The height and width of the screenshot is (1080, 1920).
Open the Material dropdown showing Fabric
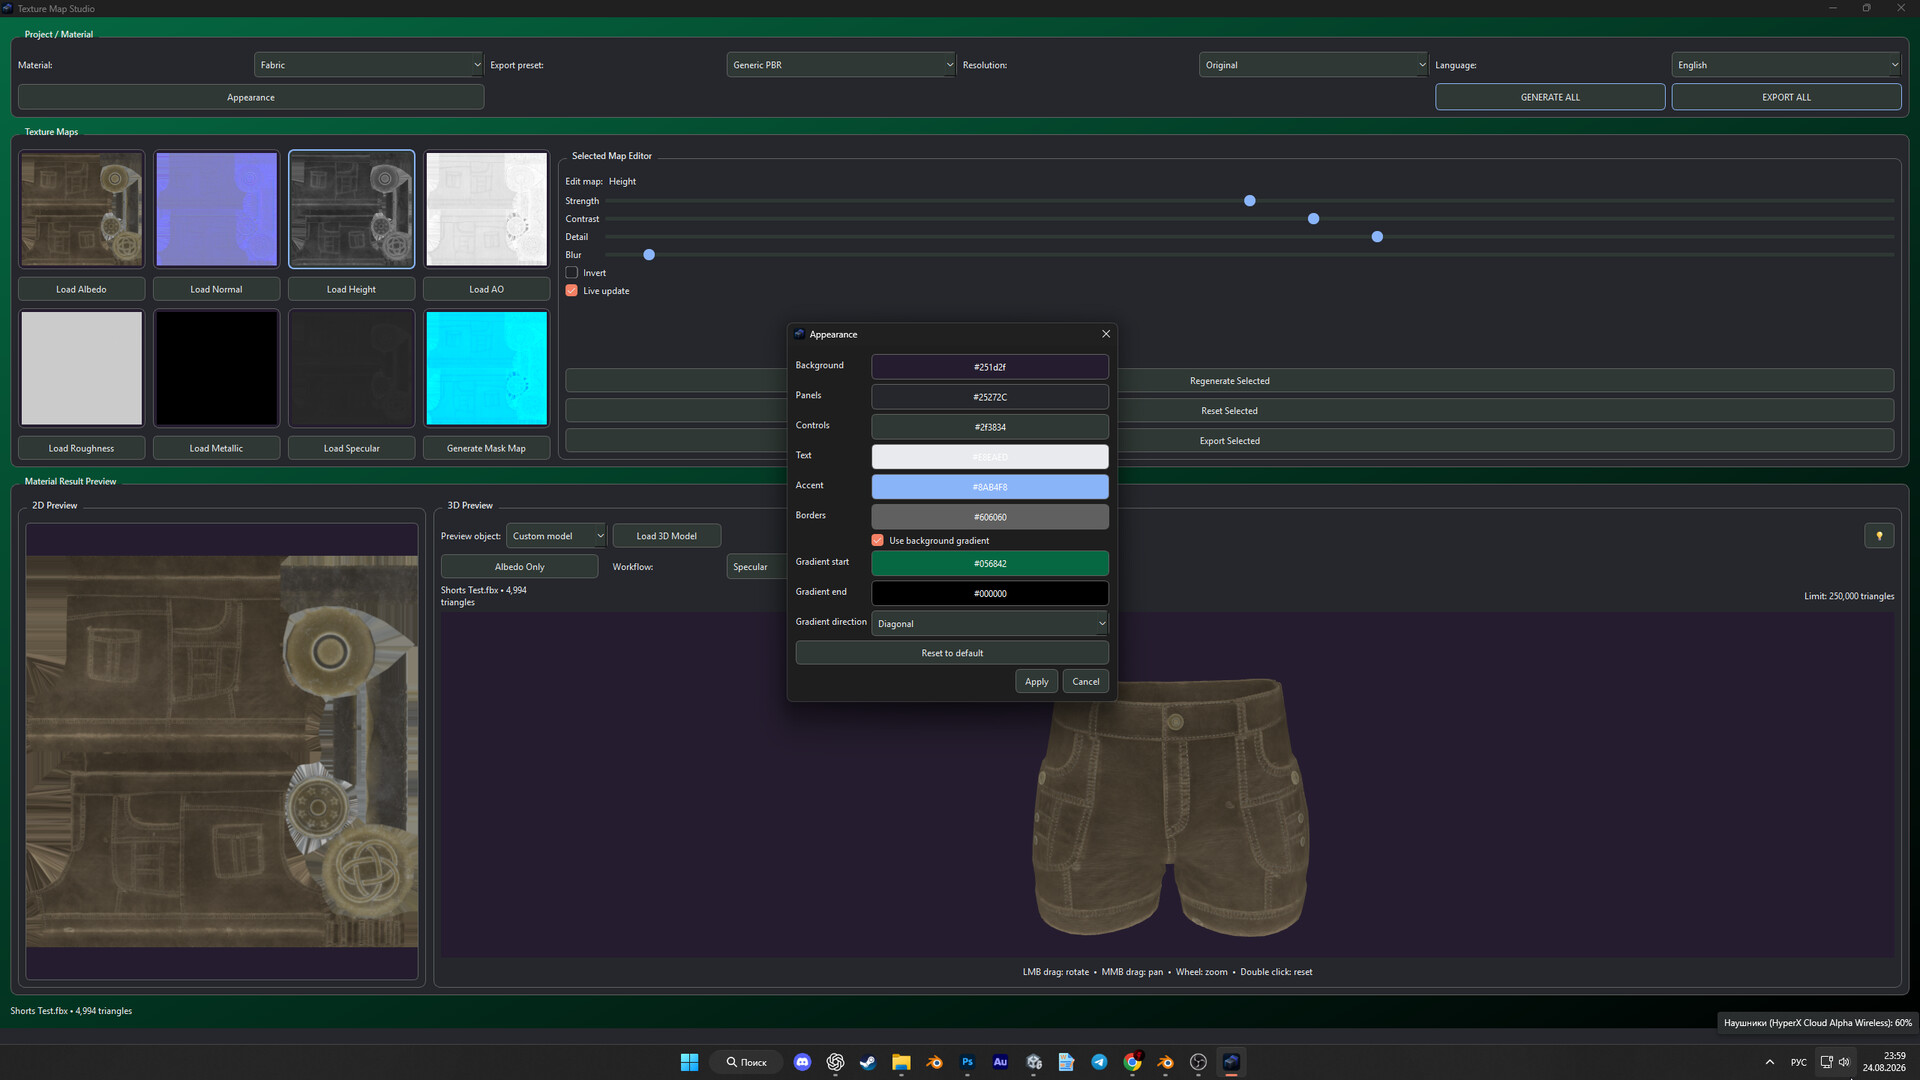tap(368, 65)
